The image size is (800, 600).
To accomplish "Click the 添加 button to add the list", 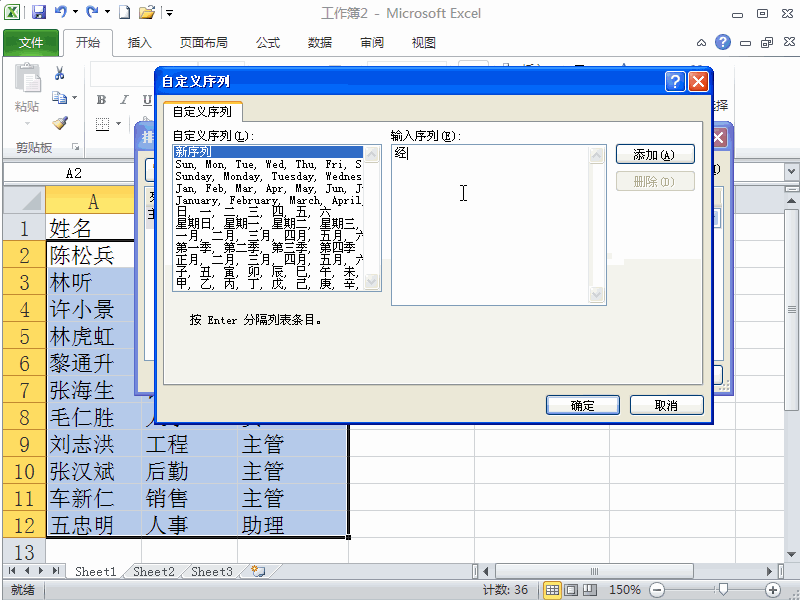I will 654,154.
